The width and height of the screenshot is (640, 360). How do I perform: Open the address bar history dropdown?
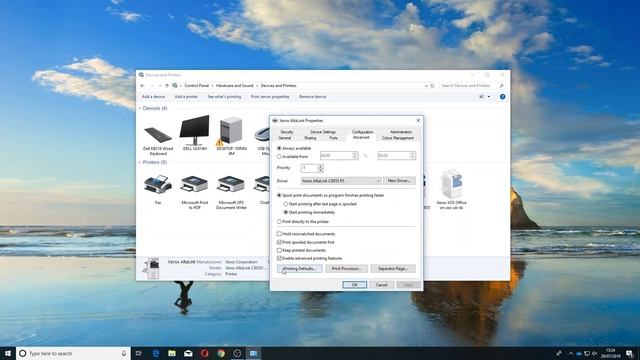coord(426,86)
